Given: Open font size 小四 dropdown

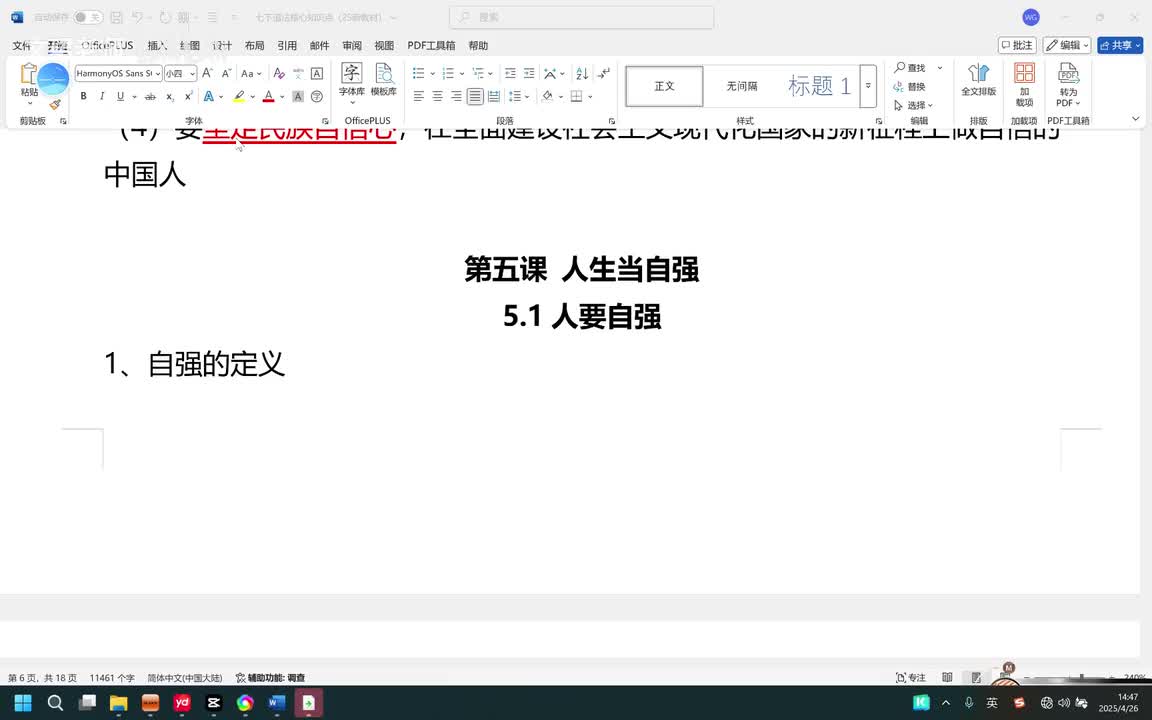Looking at the screenshot, I should tap(192, 73).
